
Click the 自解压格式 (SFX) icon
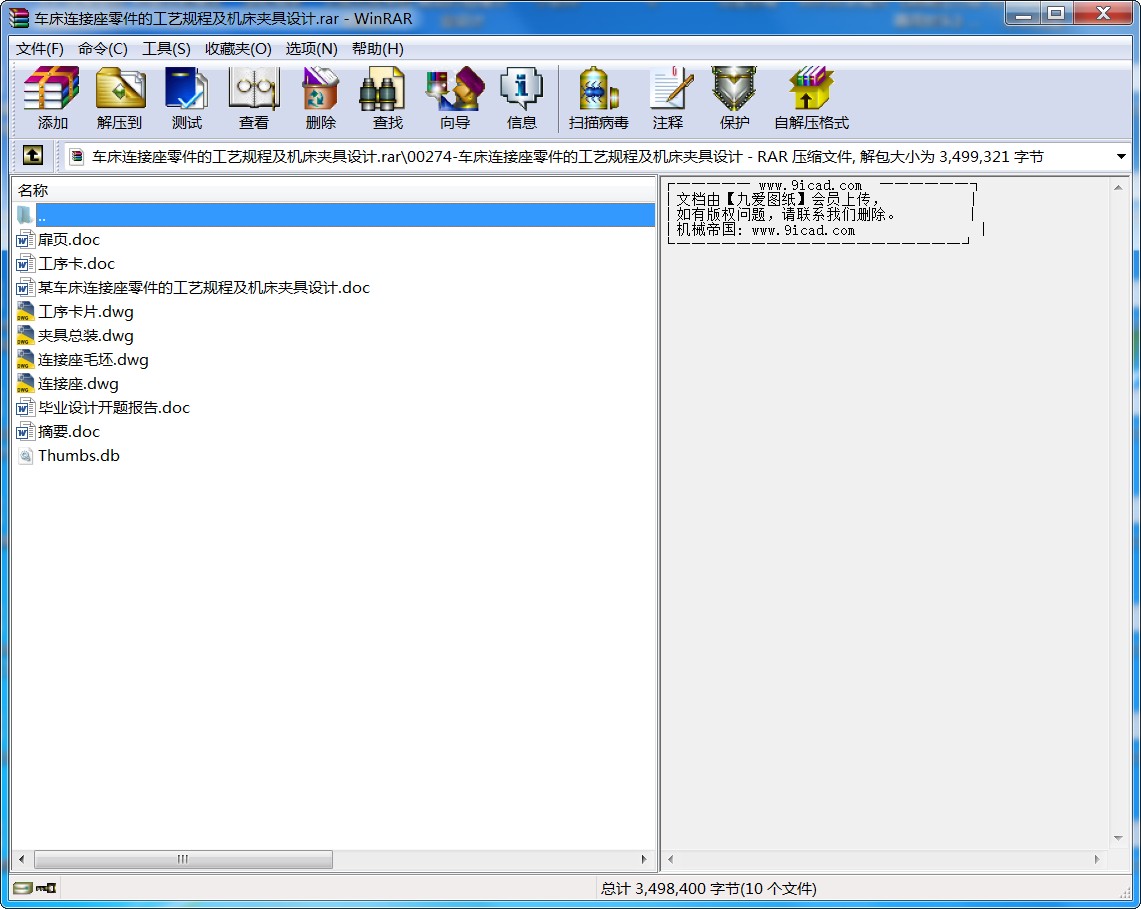[810, 98]
